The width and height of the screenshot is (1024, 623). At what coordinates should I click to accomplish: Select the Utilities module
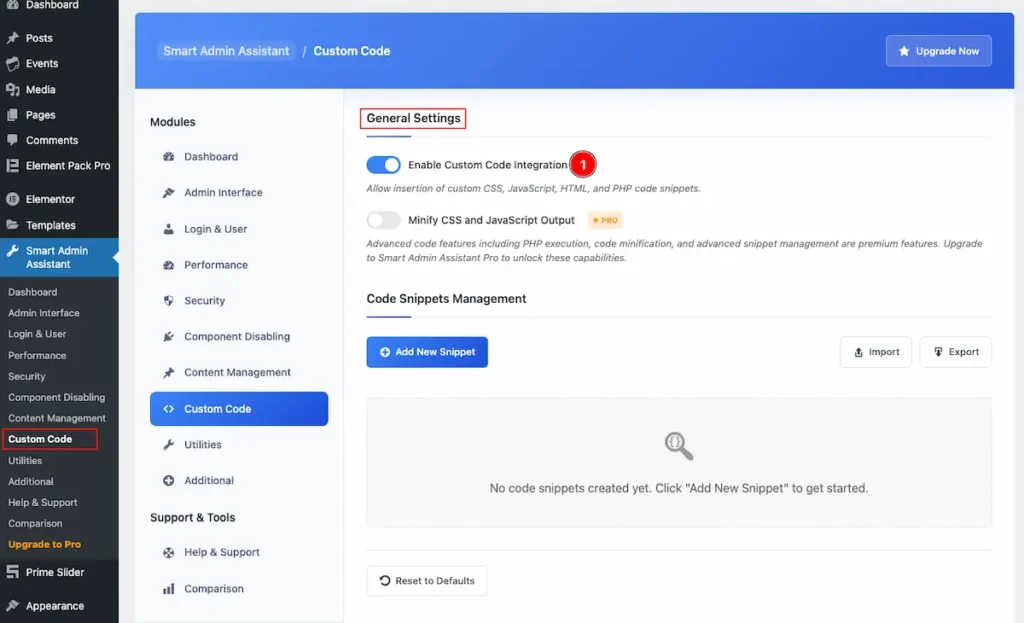coord(239,445)
